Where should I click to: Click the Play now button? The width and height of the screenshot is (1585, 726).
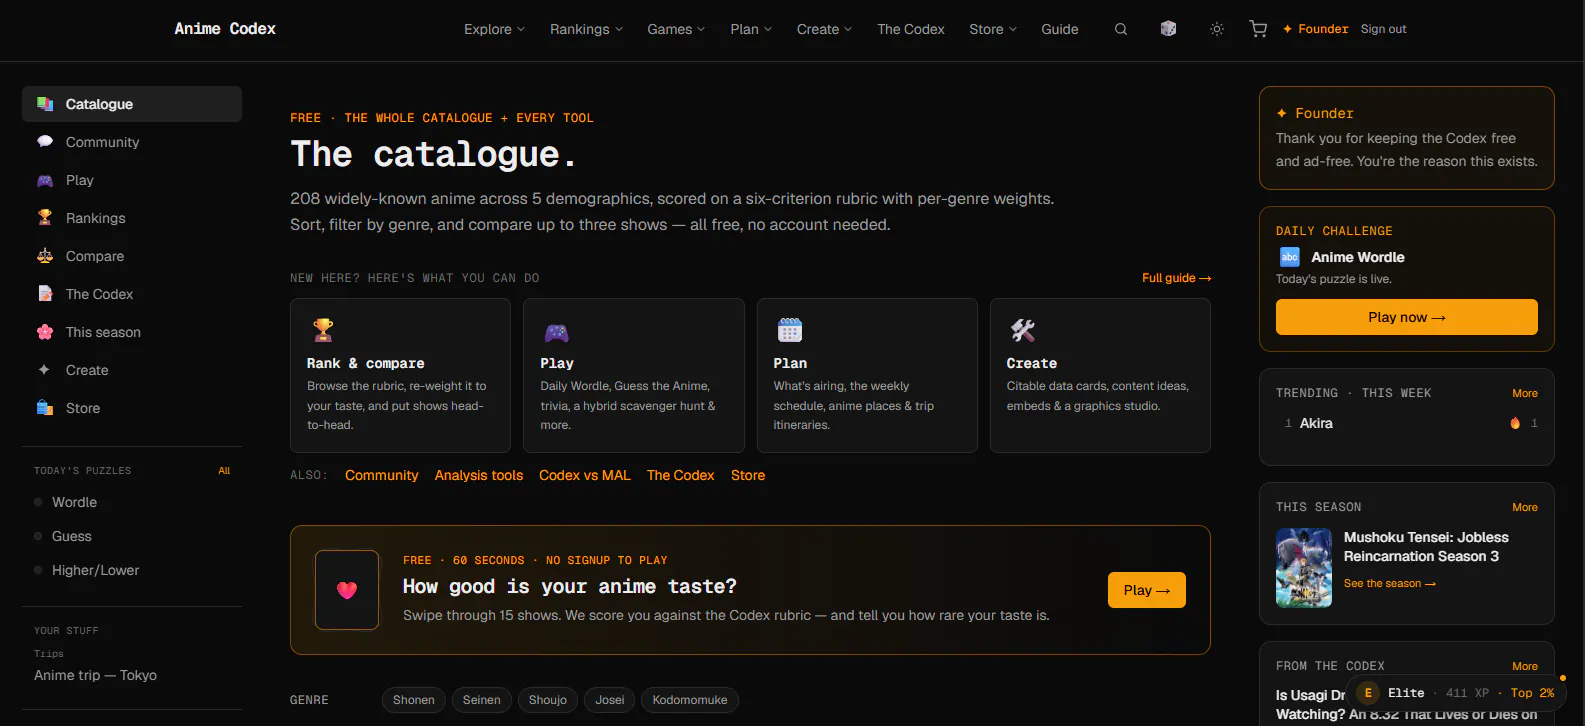click(x=1406, y=317)
